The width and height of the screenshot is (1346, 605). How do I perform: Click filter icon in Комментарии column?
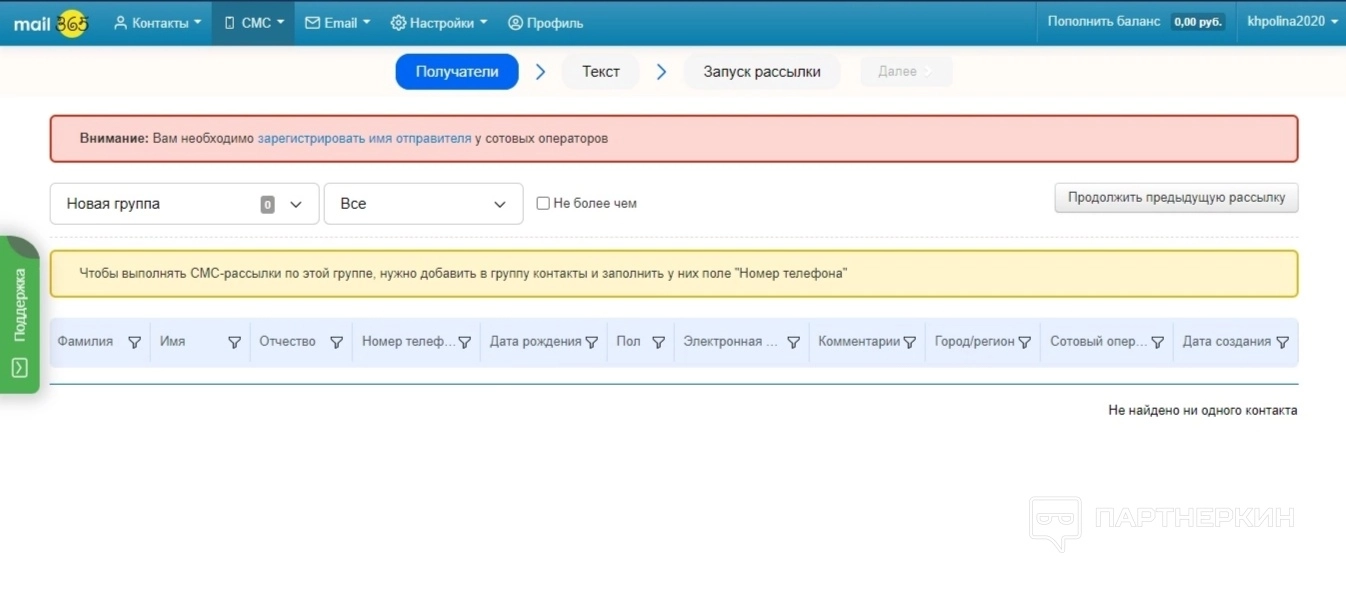(909, 342)
